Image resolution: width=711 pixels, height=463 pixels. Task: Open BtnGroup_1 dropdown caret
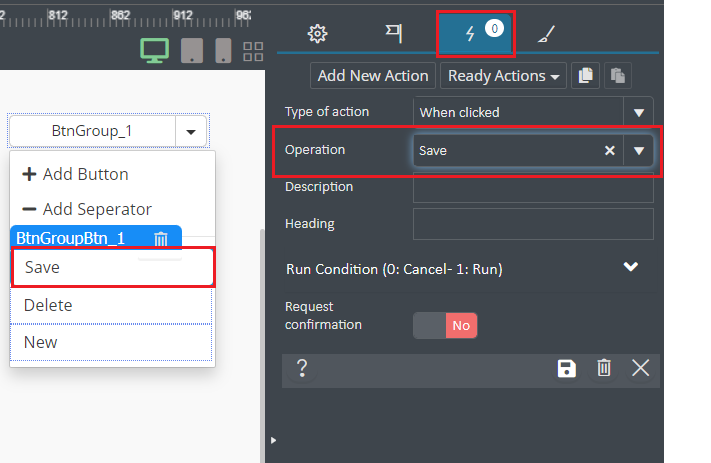coord(191,132)
